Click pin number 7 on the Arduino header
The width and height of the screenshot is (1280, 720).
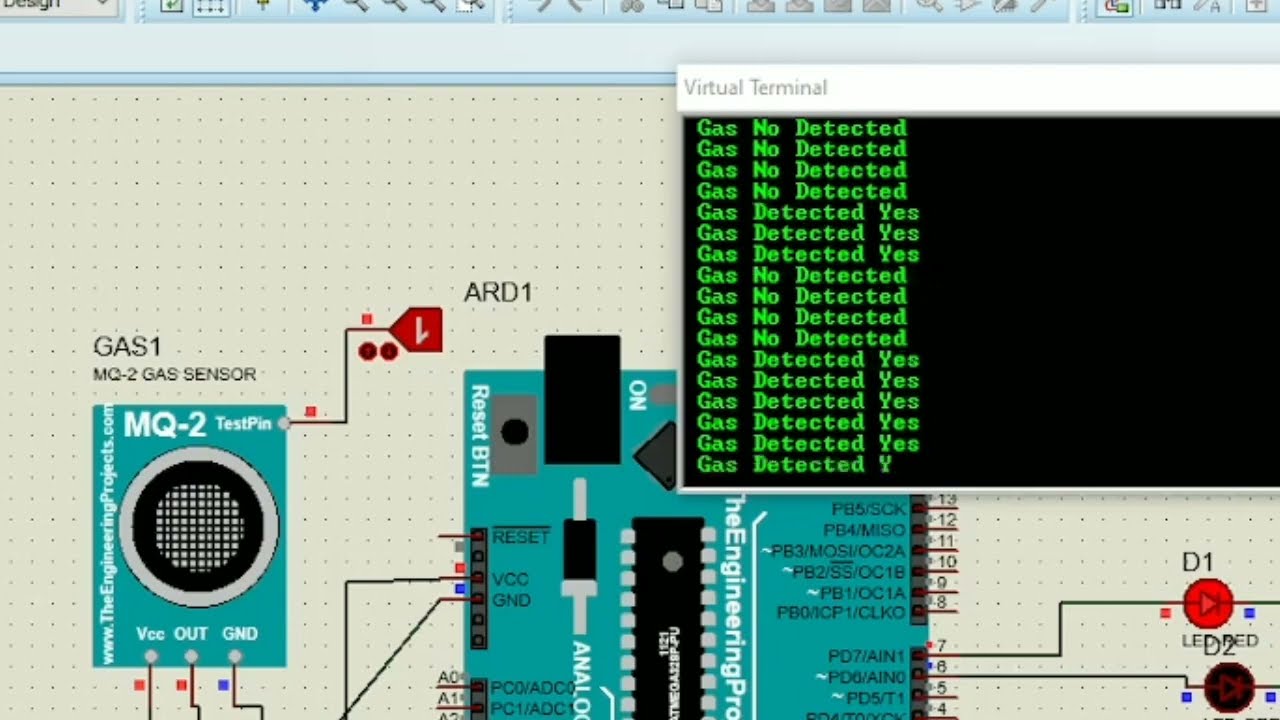pyautogui.click(x=941, y=646)
